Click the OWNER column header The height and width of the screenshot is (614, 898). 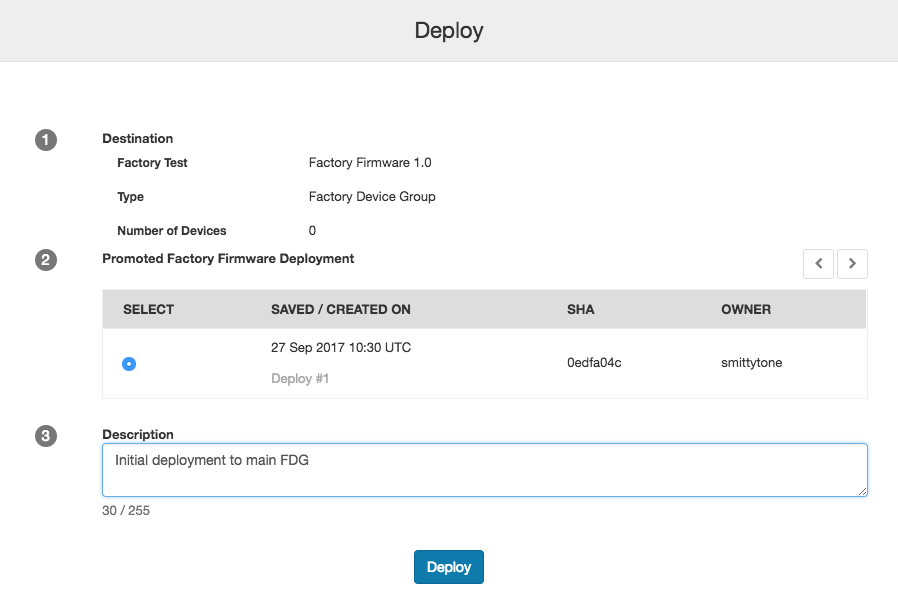click(x=746, y=309)
